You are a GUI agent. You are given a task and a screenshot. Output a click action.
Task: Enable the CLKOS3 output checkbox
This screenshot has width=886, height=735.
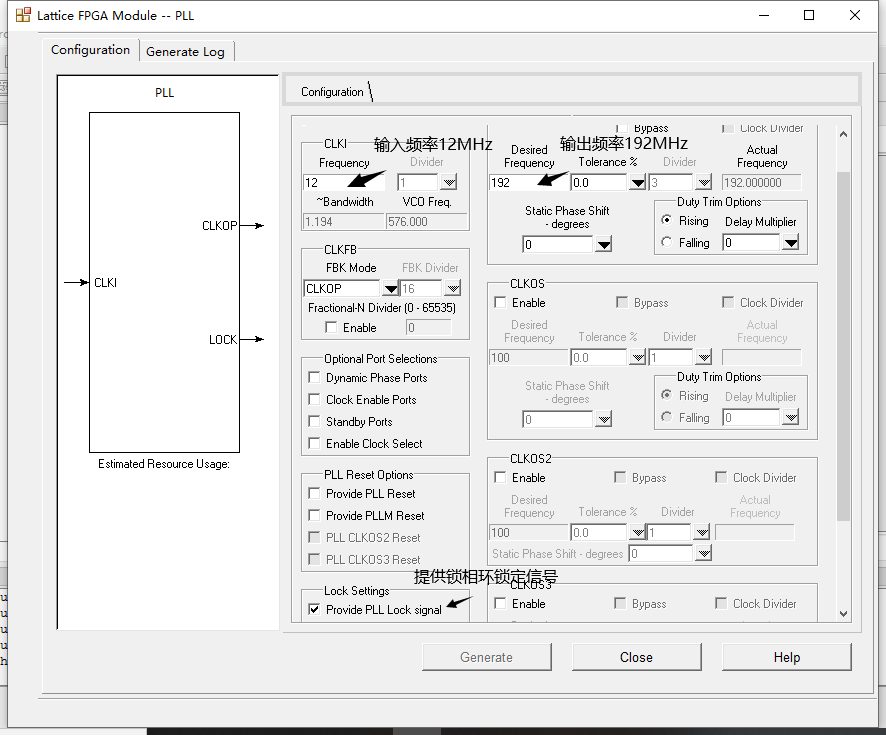pyautogui.click(x=500, y=603)
